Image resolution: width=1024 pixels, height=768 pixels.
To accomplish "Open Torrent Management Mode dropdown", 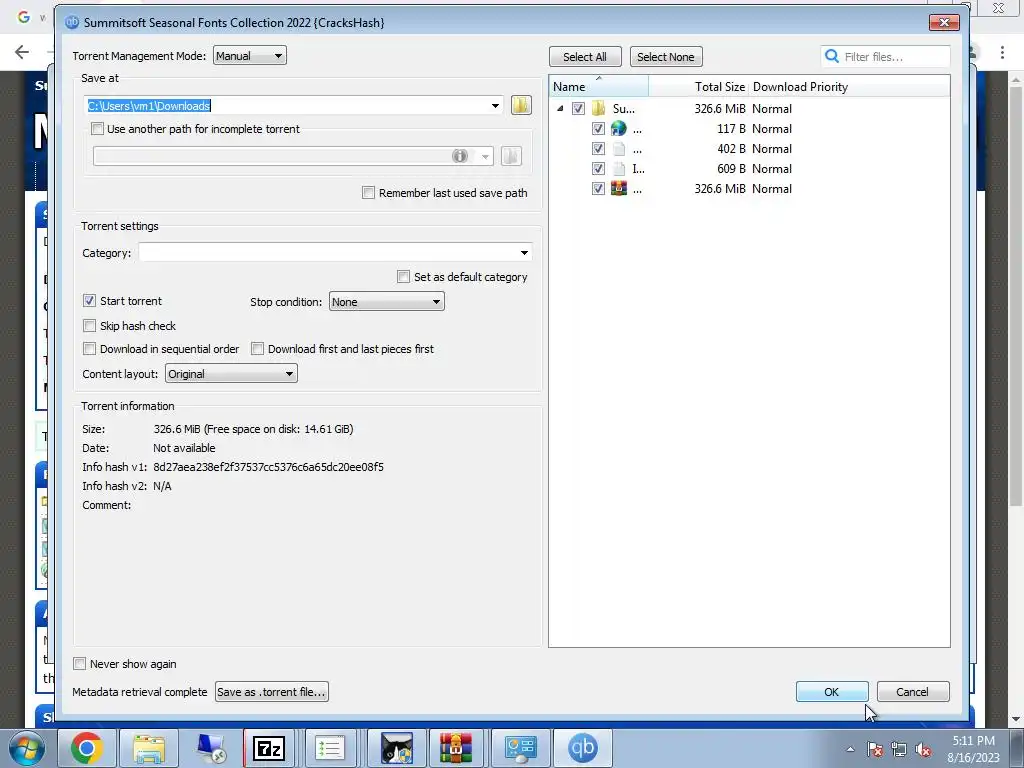I will coord(249,56).
